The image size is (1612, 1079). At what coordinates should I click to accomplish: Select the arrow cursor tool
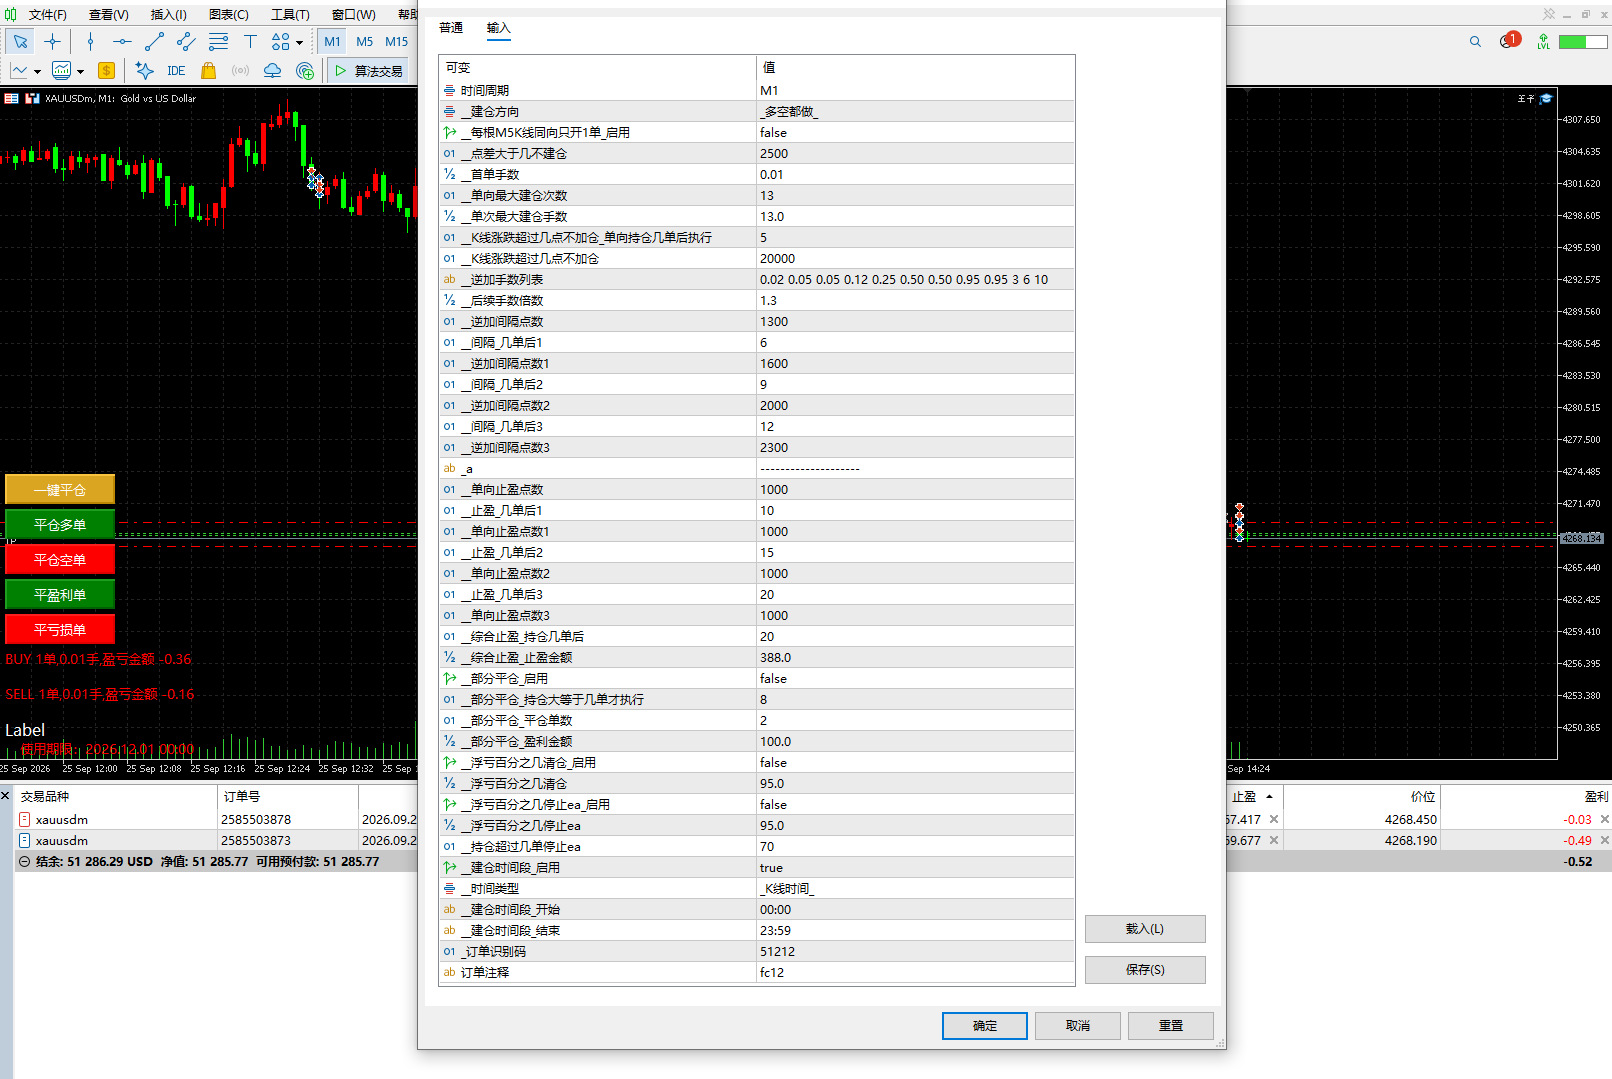point(20,41)
